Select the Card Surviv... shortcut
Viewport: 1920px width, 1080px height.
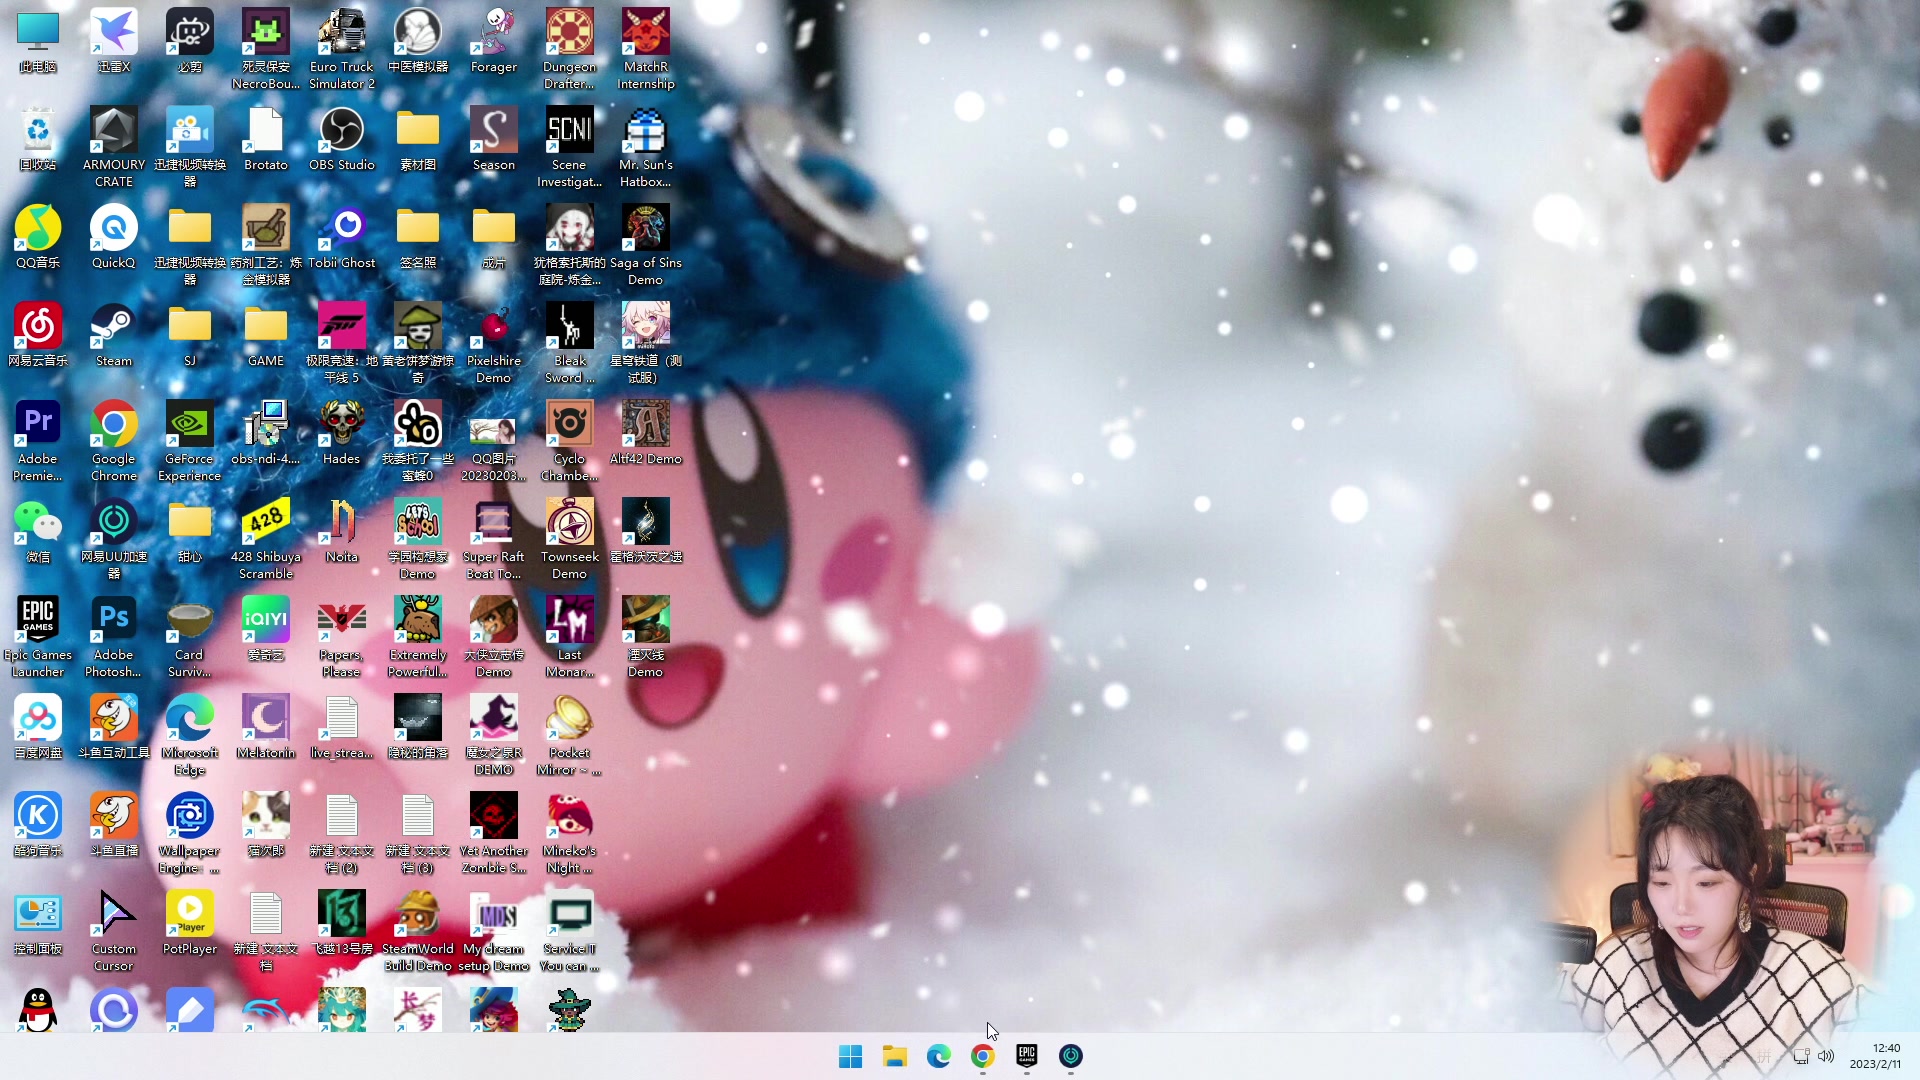point(190,638)
